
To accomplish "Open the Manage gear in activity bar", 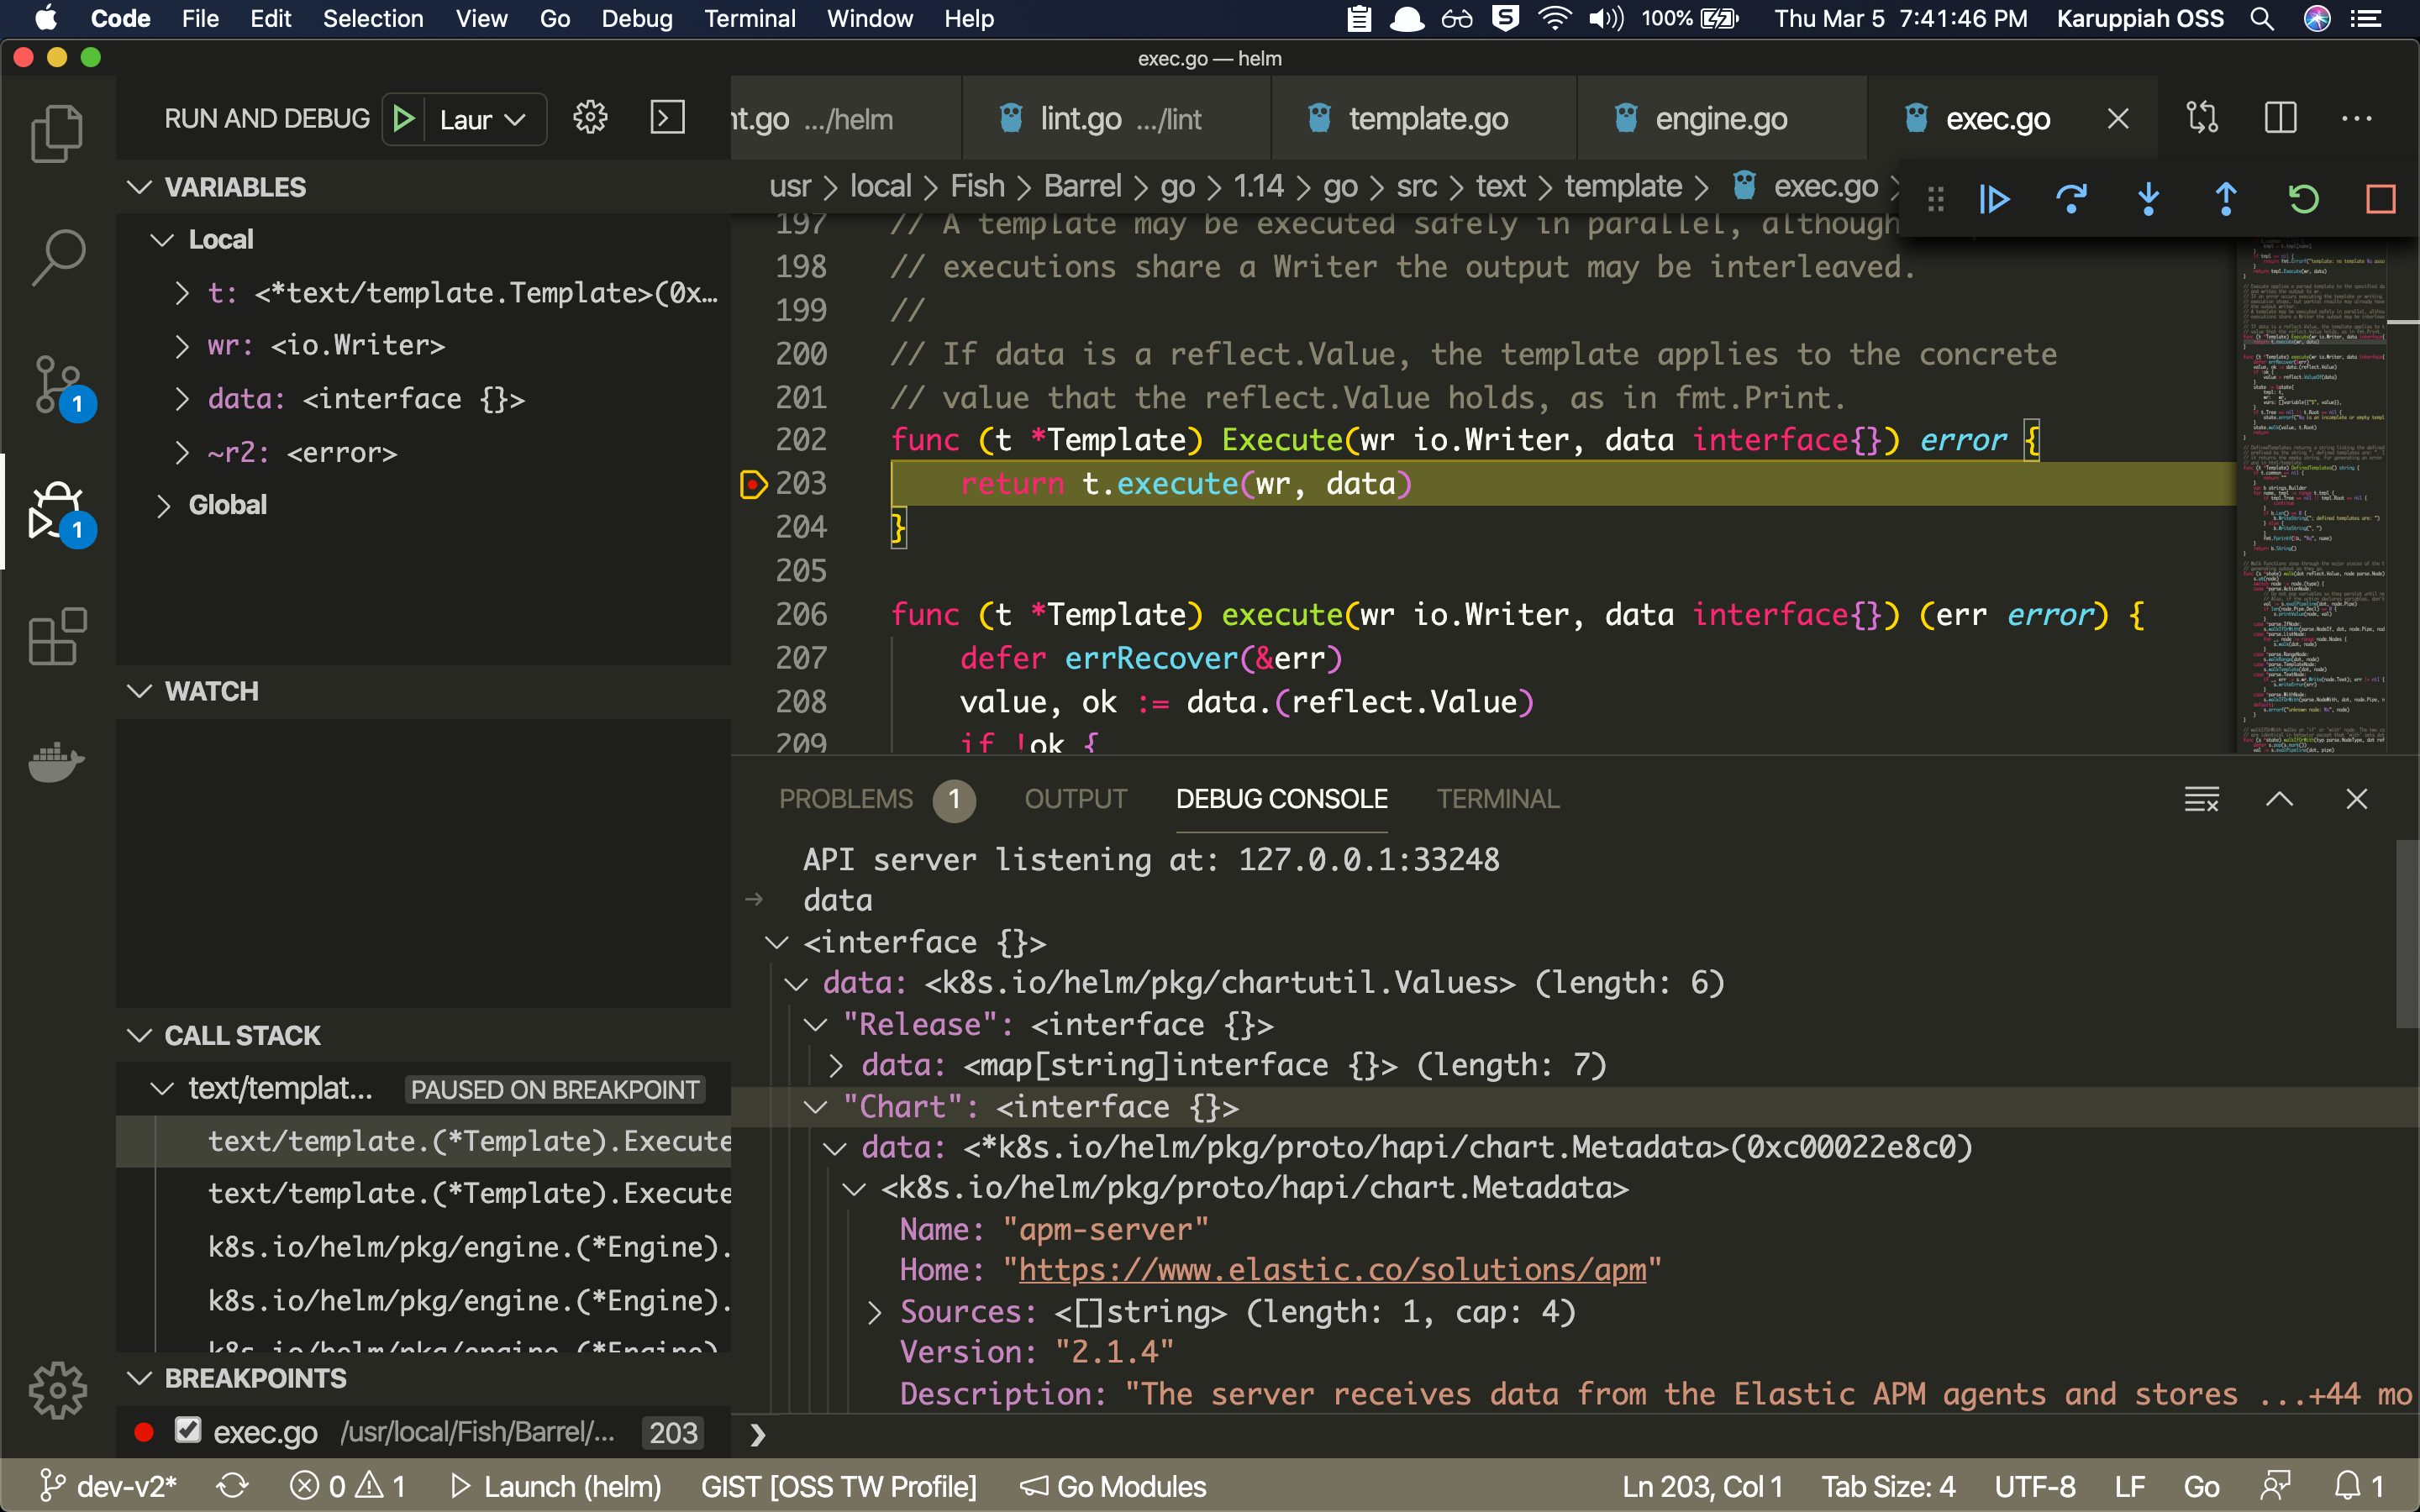I will pos(57,1390).
